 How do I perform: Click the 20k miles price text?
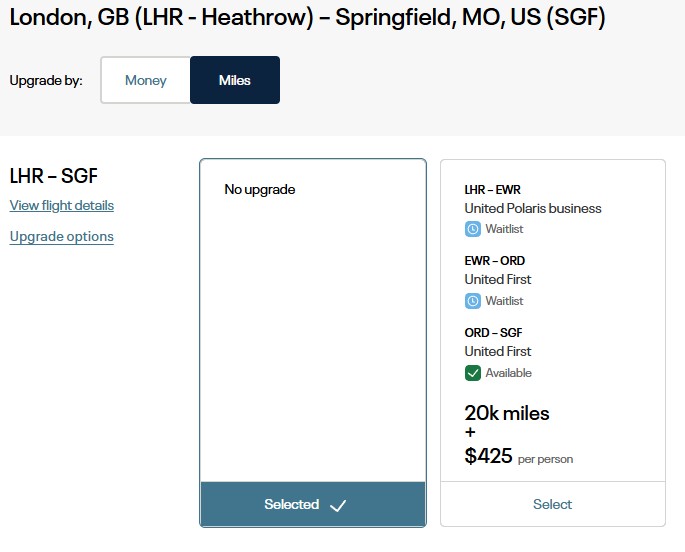tap(507, 413)
